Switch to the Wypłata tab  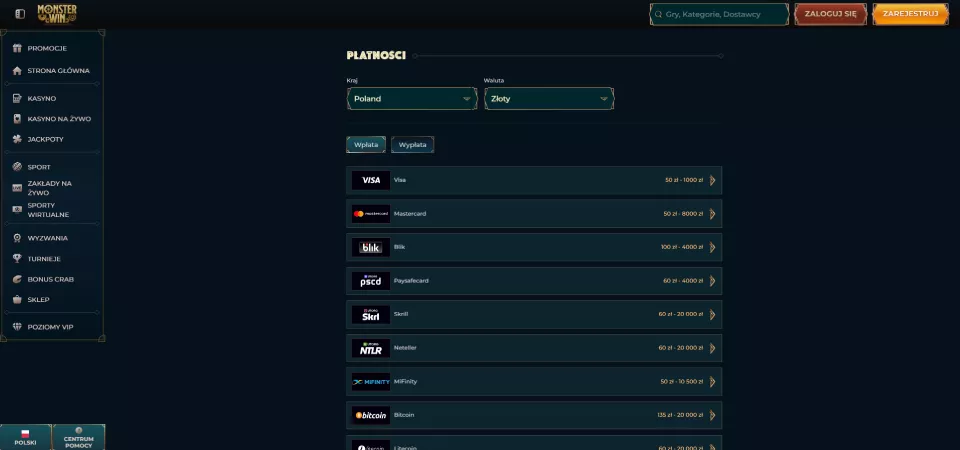click(412, 145)
